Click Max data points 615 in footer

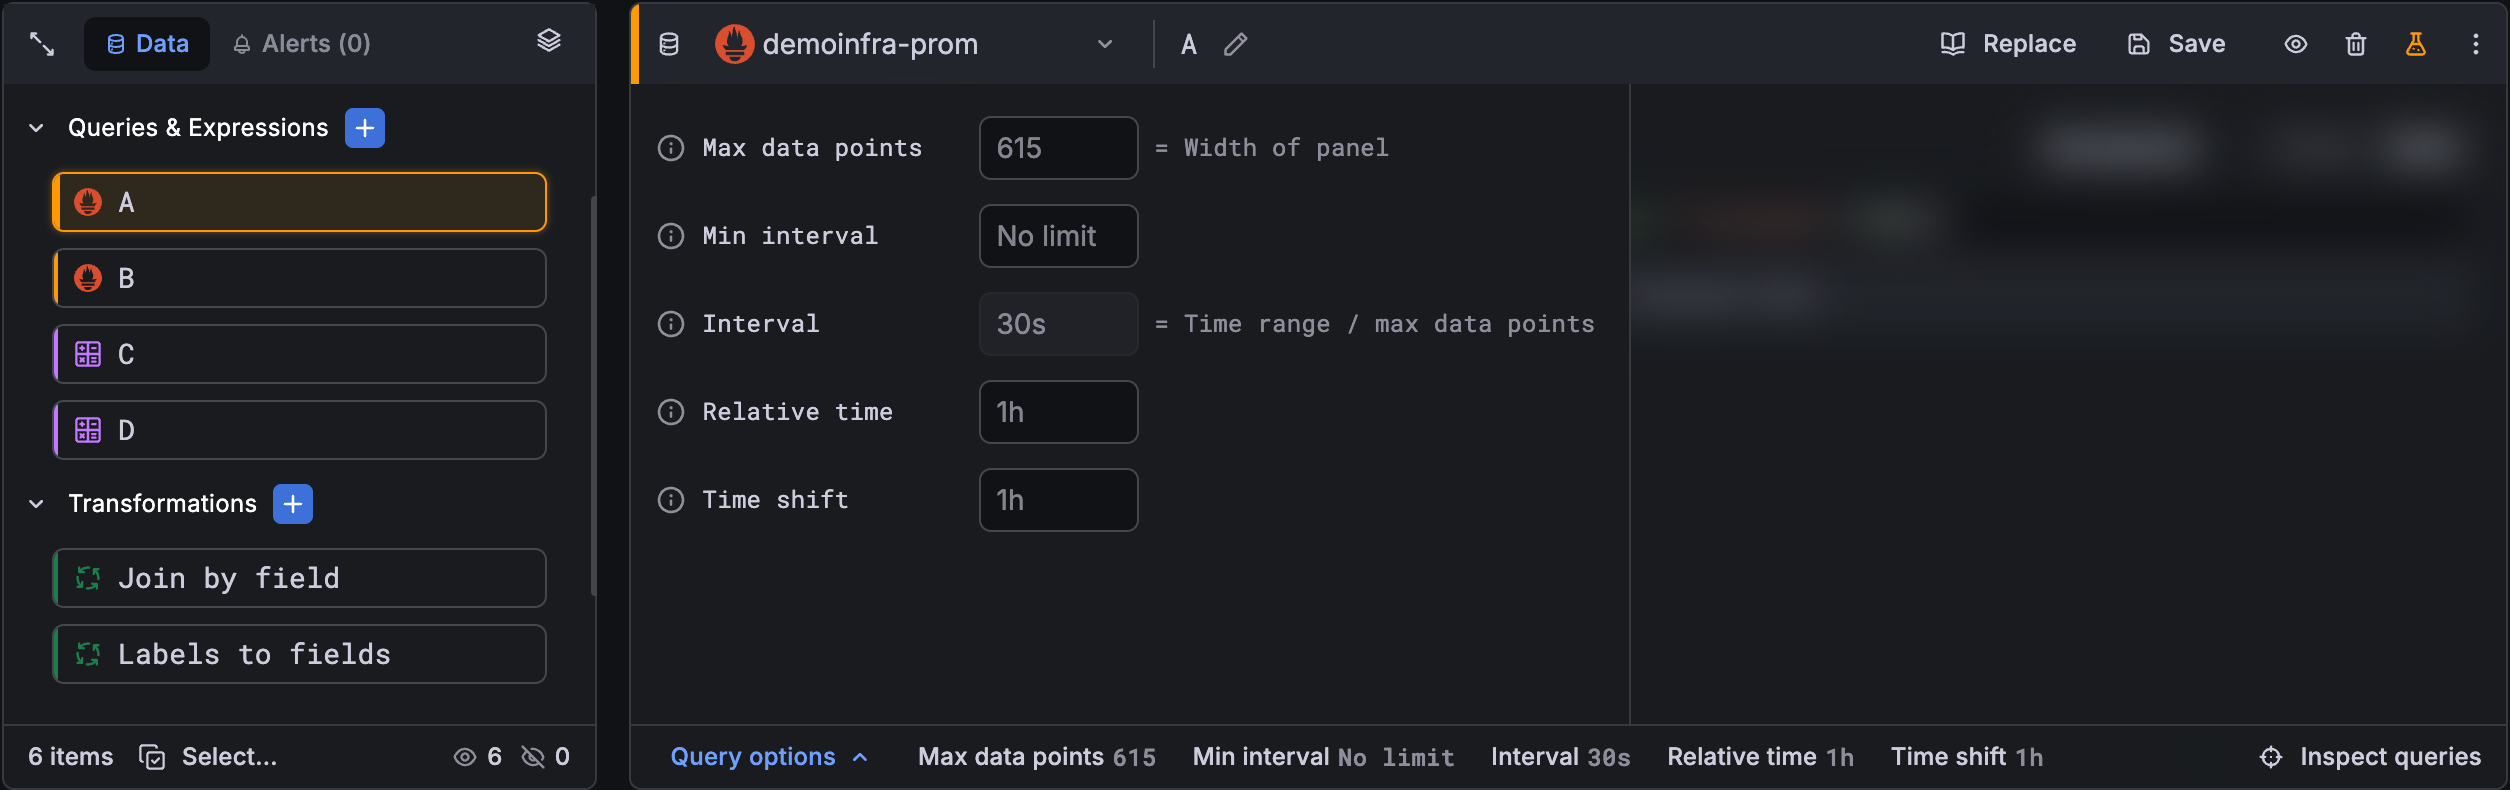(x=1037, y=757)
